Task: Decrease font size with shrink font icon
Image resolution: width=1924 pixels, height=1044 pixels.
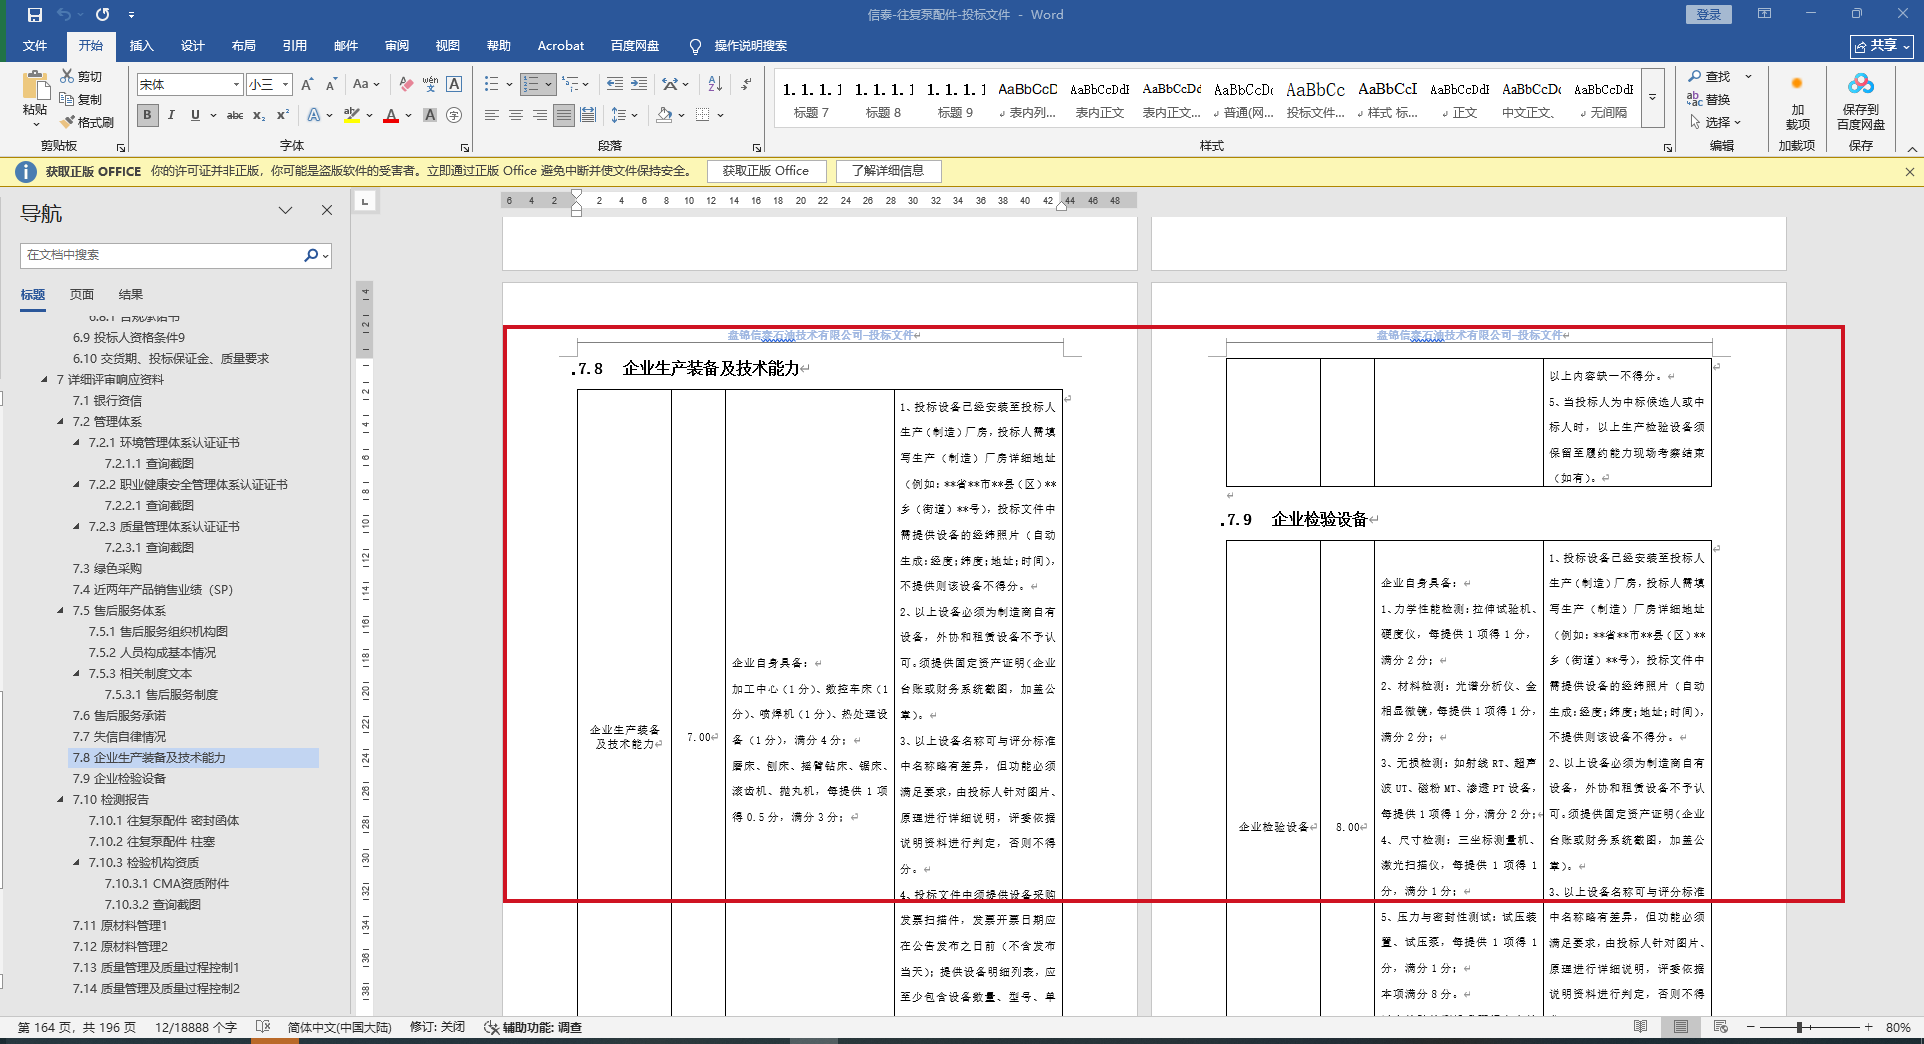Action: [331, 85]
